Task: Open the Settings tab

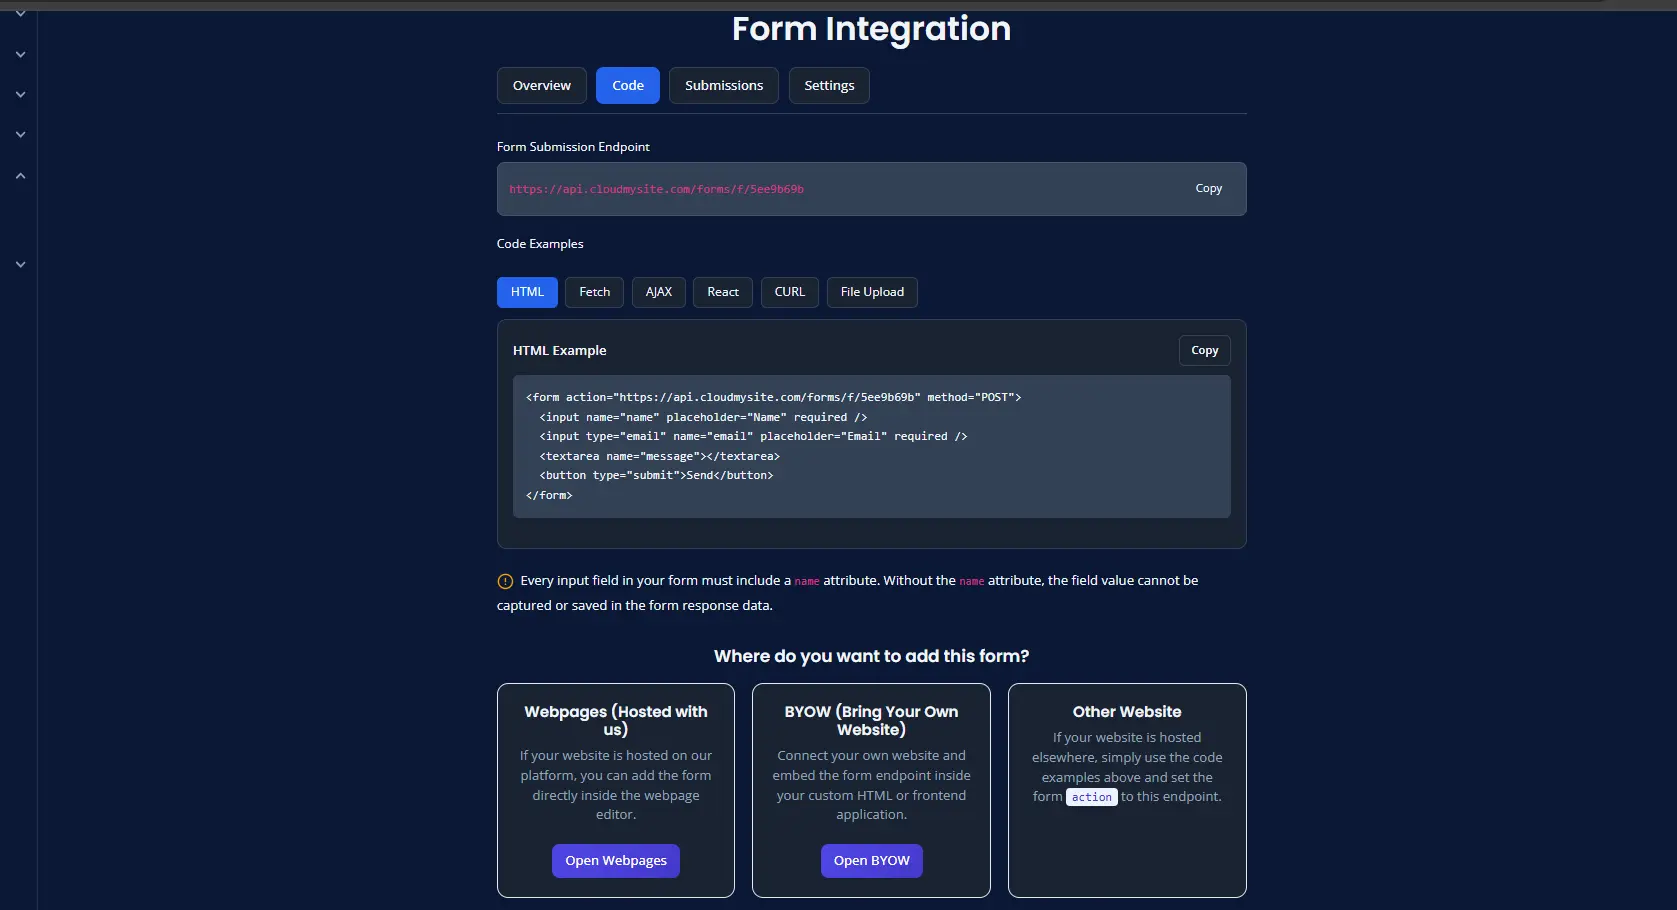Action: pos(828,85)
